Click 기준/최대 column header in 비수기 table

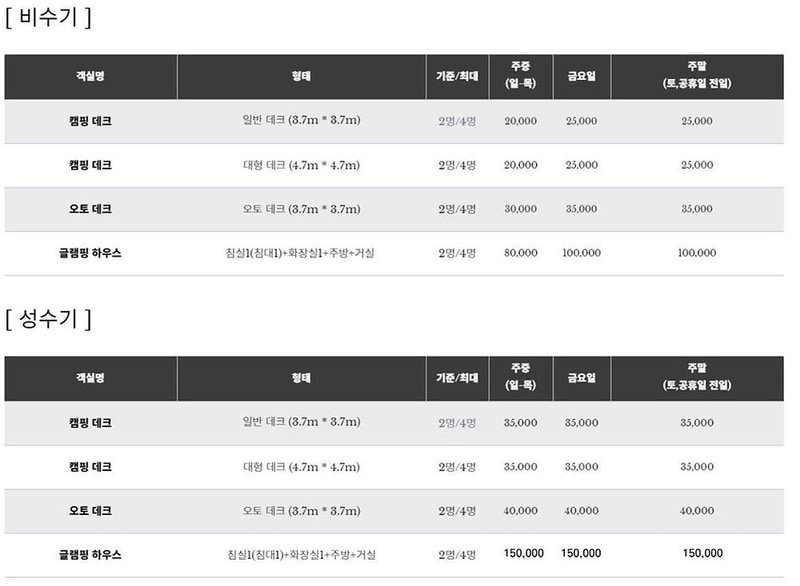(x=457, y=77)
